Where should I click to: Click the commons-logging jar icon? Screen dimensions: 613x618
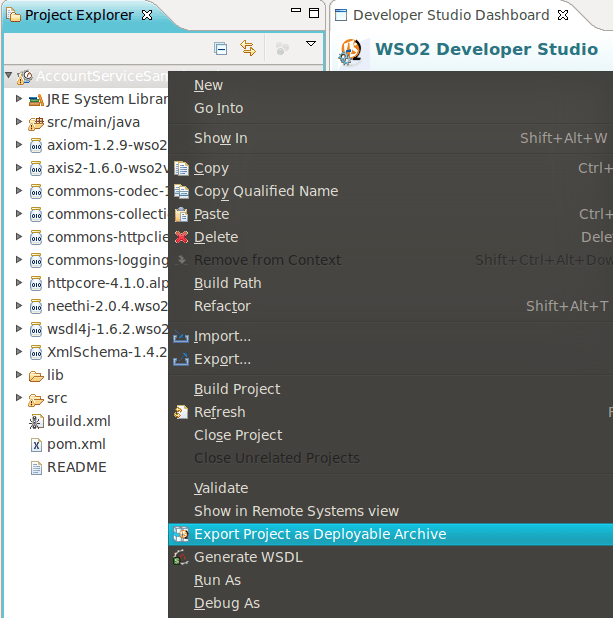point(36,261)
